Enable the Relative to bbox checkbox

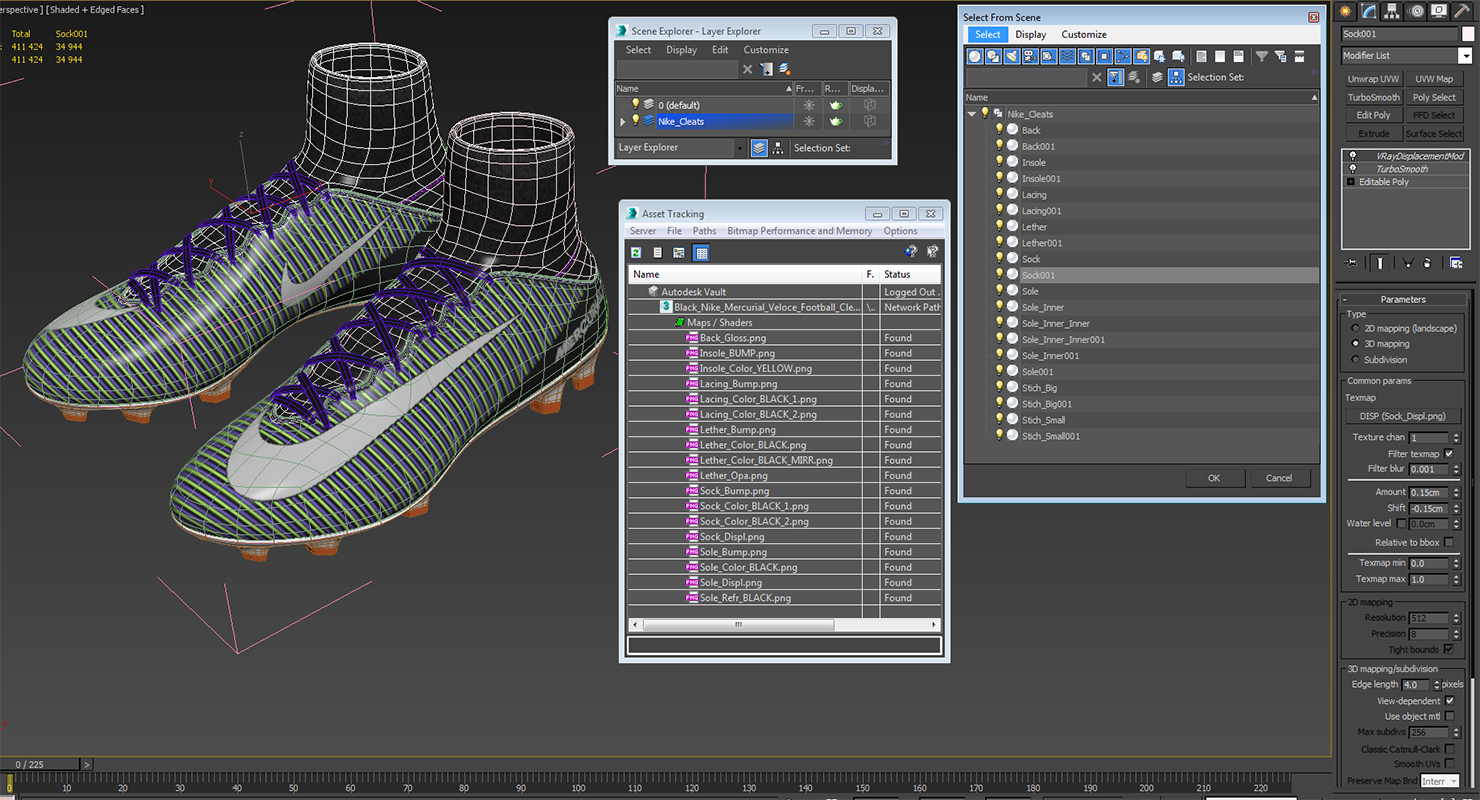coord(1448,542)
